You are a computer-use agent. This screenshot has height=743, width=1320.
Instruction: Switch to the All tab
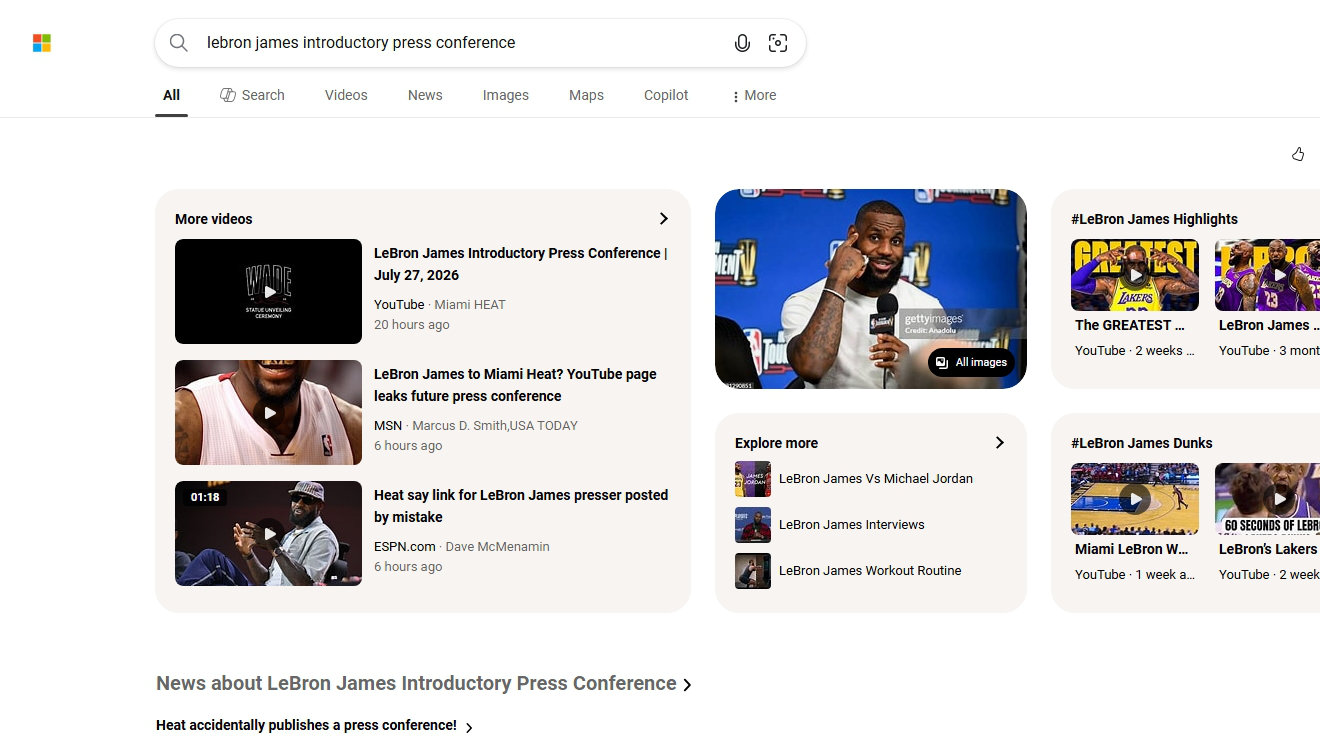tap(171, 95)
